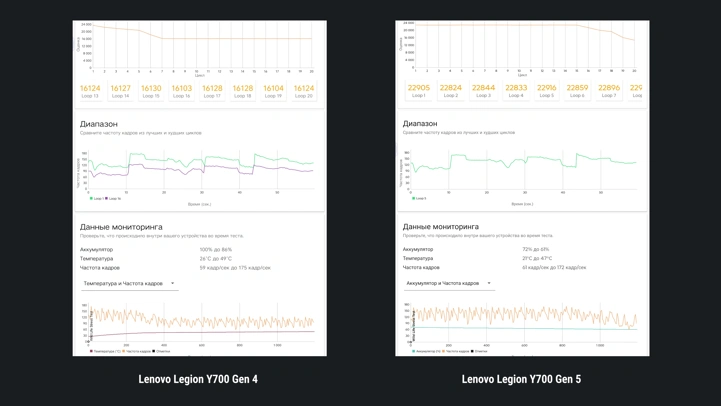Toggle 'Температура (°C)' legend in Gen 4 monitoring chart
Image resolution: width=721 pixels, height=406 pixels.
point(105,351)
